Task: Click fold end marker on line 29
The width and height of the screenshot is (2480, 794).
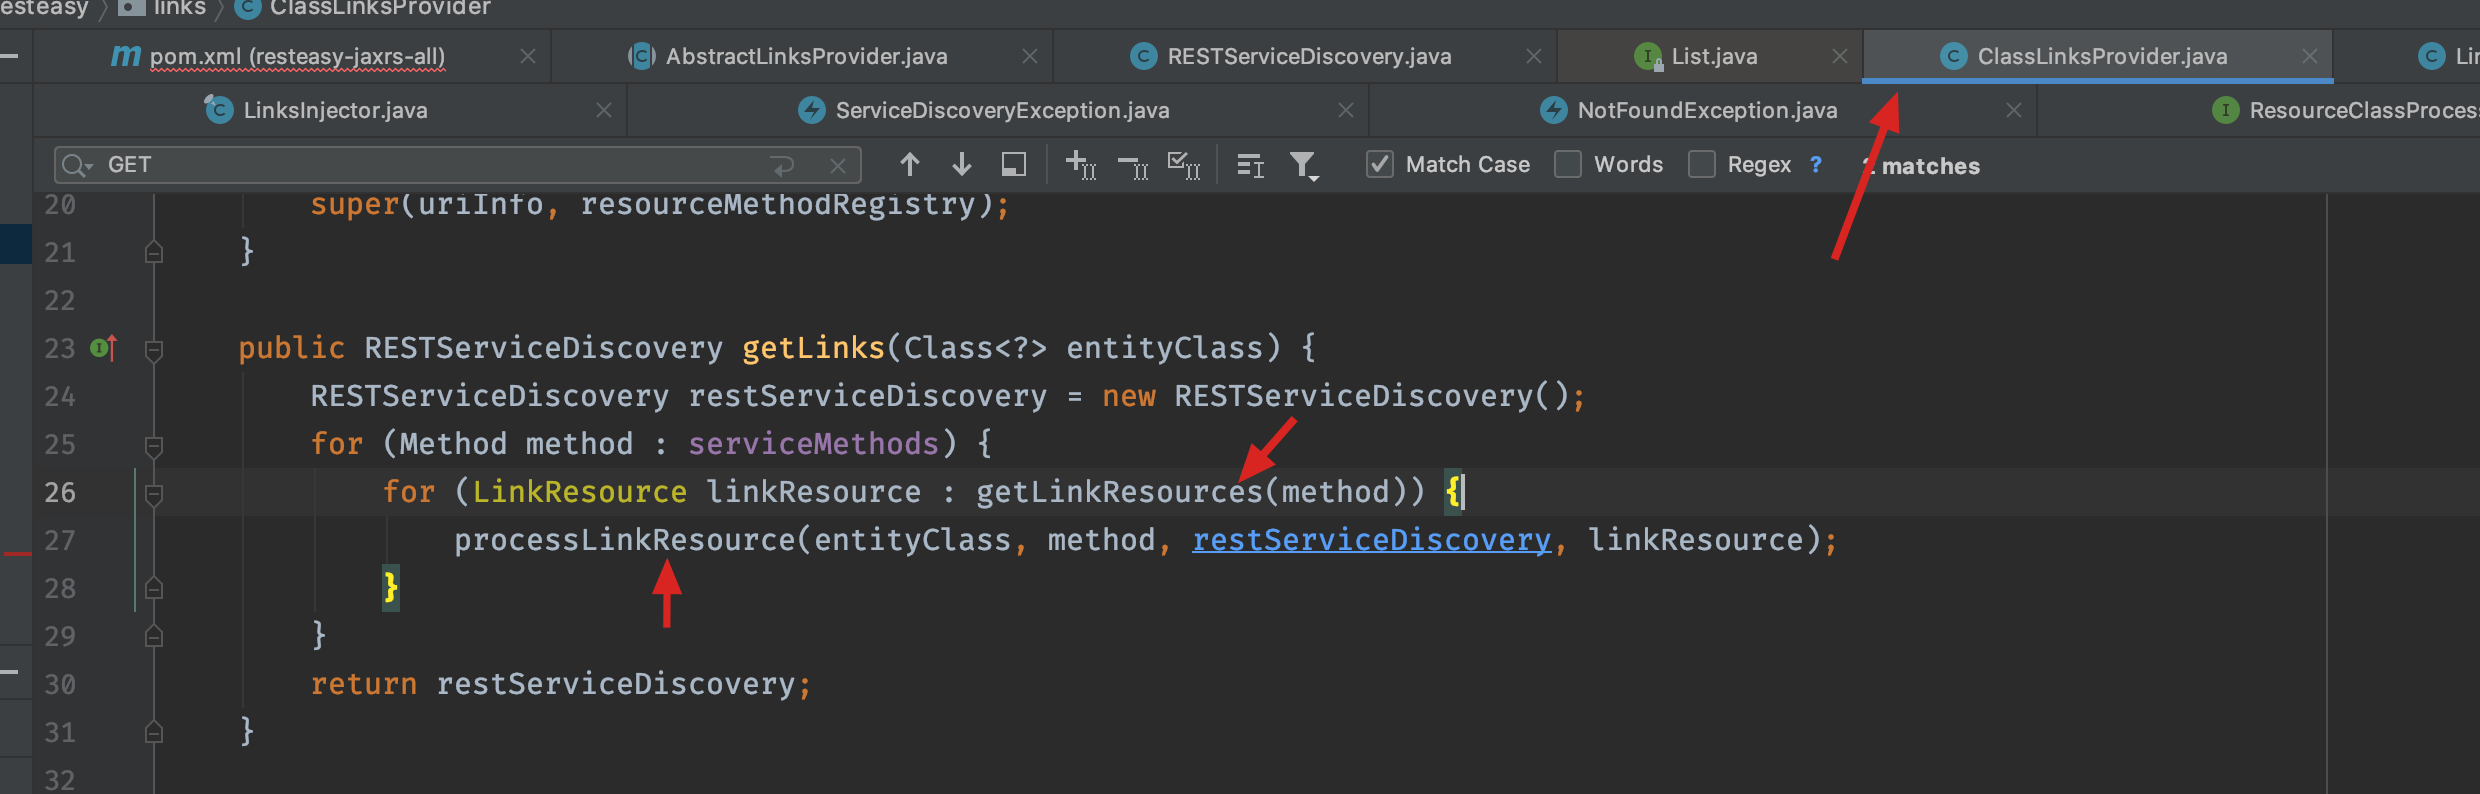Action: point(154,636)
